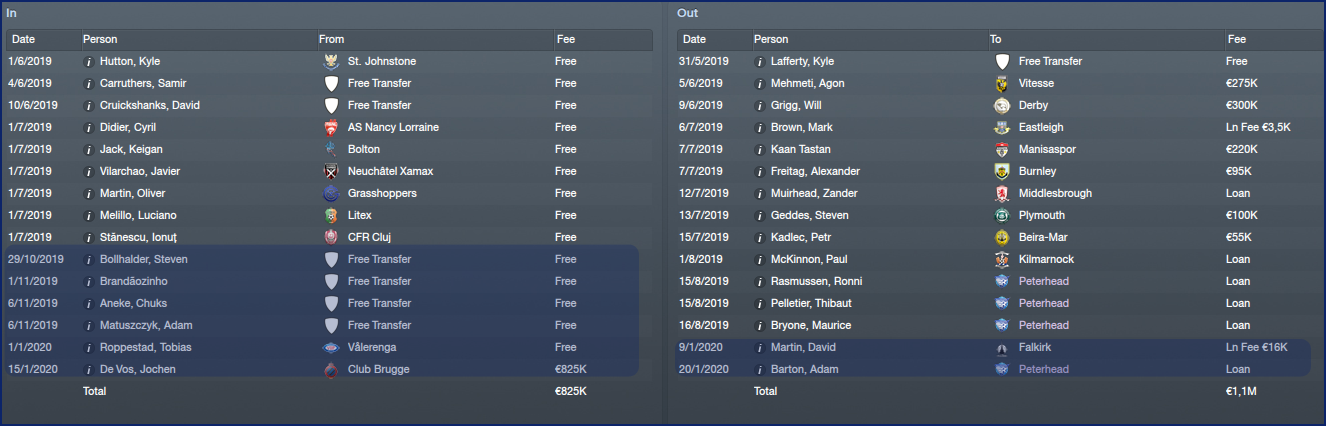Sort the In table by Date column

(x=24, y=40)
